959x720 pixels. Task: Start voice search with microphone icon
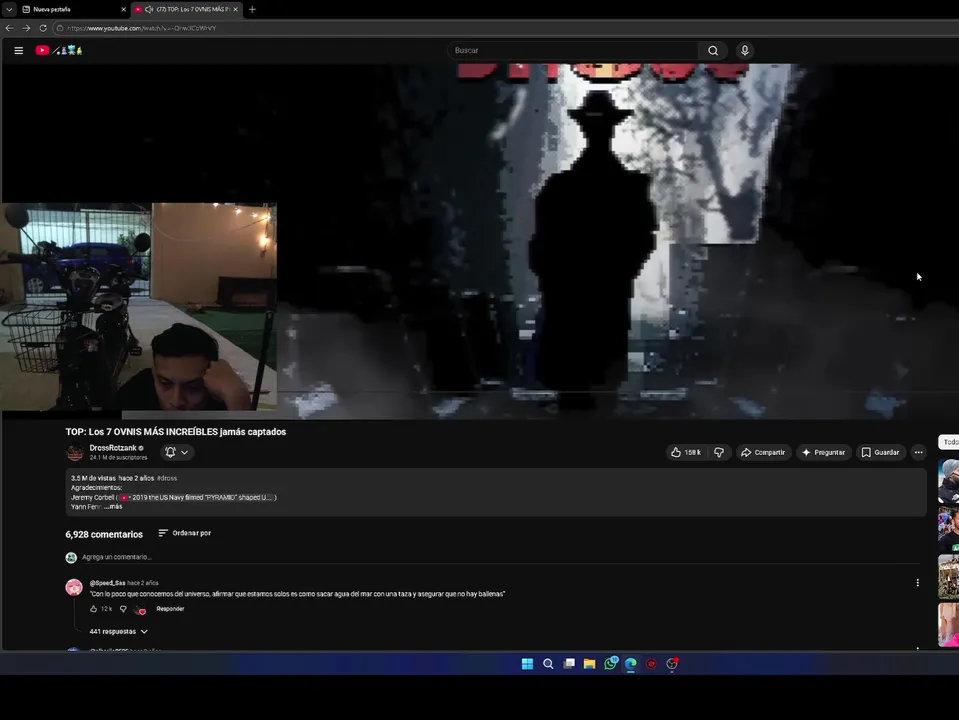point(744,51)
